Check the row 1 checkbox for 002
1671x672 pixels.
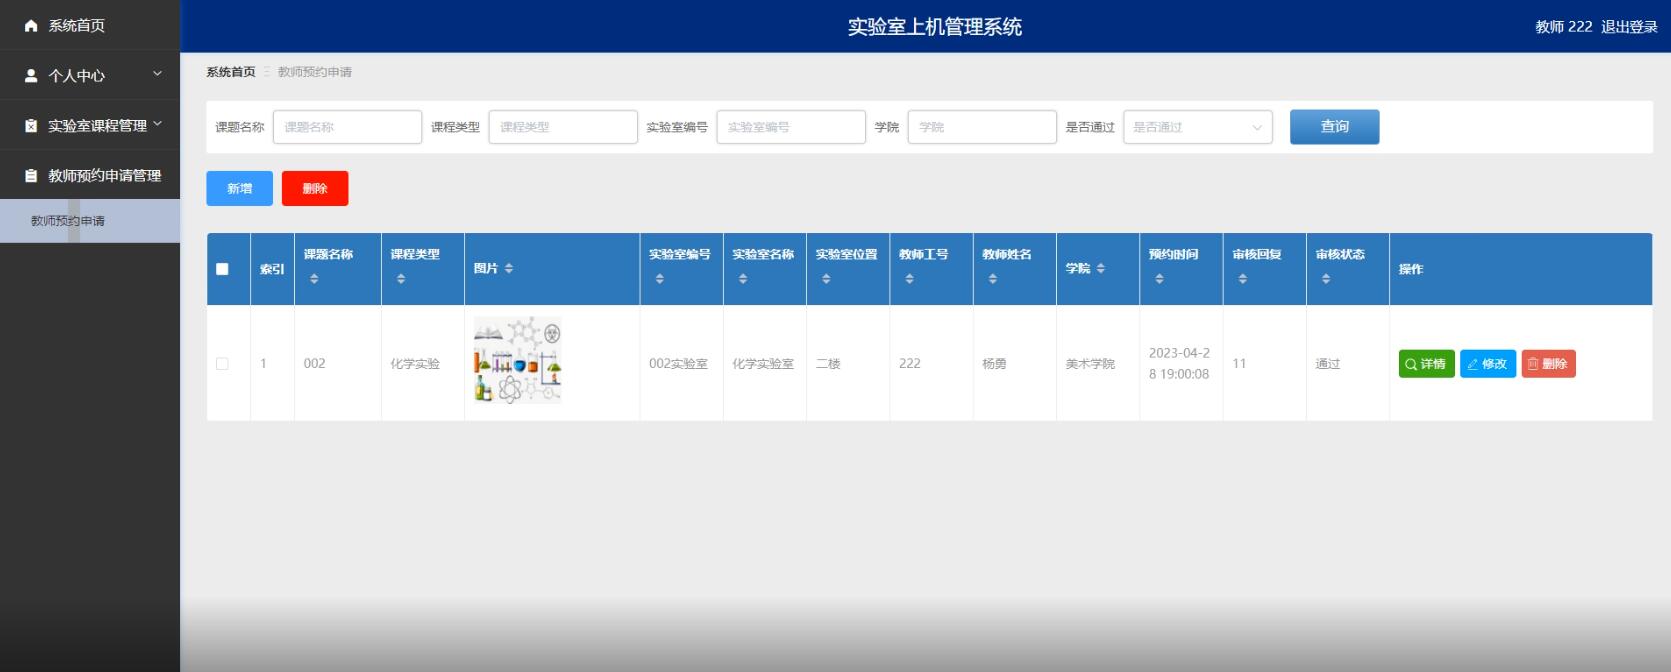(x=222, y=364)
